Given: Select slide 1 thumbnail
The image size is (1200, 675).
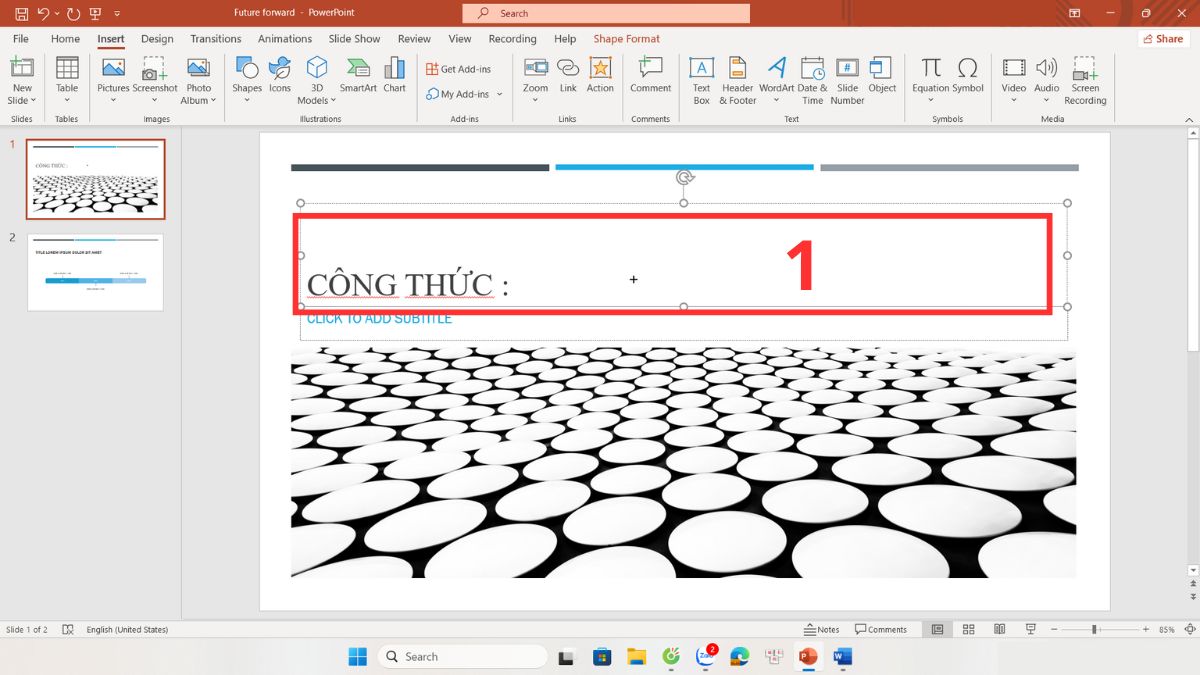Looking at the screenshot, I should (95, 179).
